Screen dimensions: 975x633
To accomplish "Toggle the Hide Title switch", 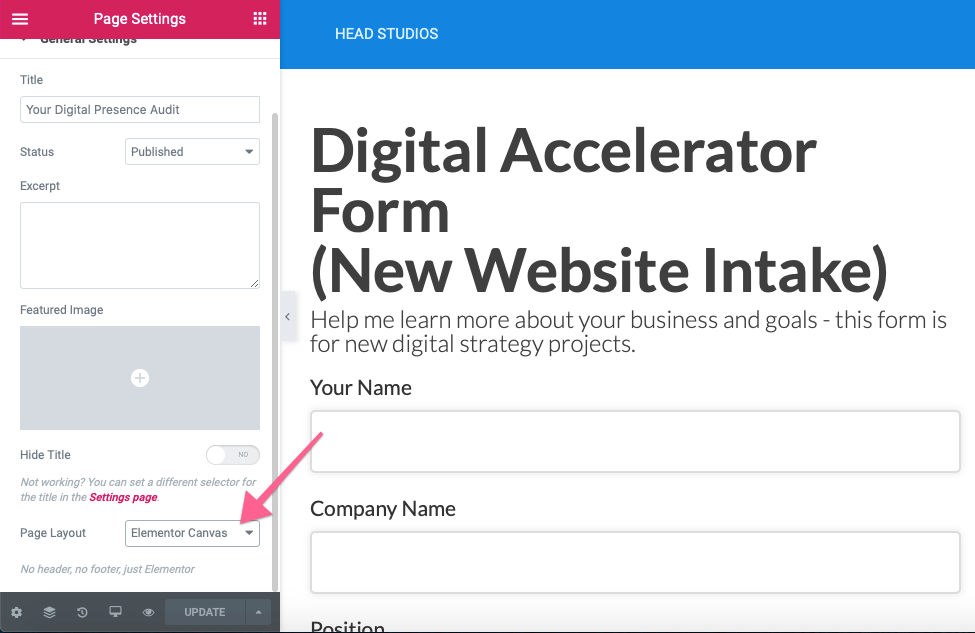I will [x=232, y=455].
